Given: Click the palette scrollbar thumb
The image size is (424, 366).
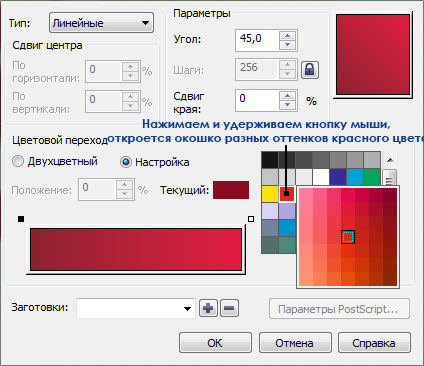Looking at the screenshot, I should click(390, 178).
